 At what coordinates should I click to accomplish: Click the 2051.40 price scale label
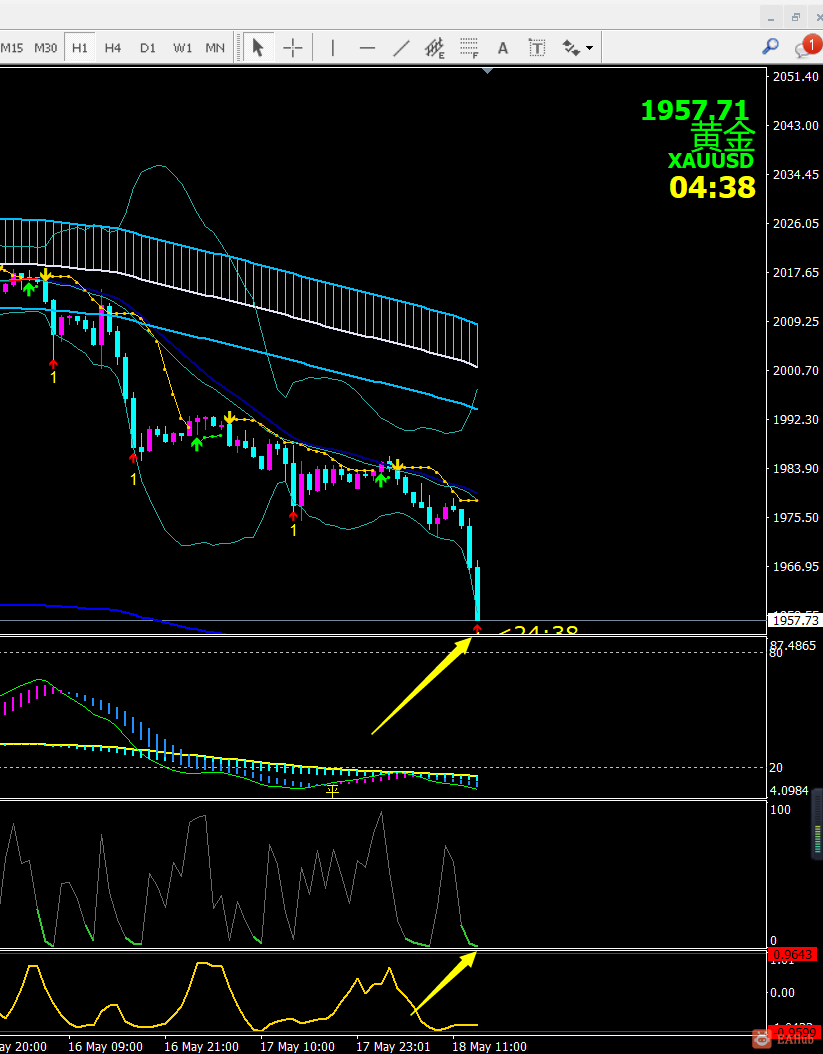(795, 76)
